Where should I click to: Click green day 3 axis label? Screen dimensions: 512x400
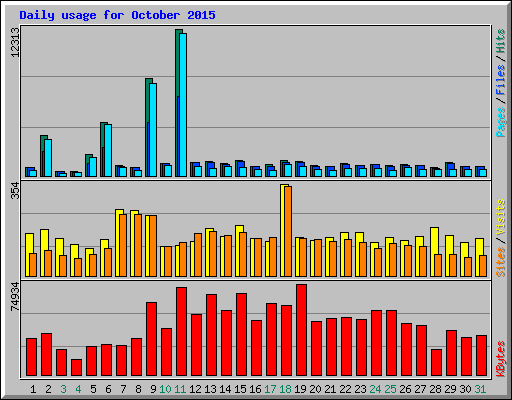[x=63, y=389]
